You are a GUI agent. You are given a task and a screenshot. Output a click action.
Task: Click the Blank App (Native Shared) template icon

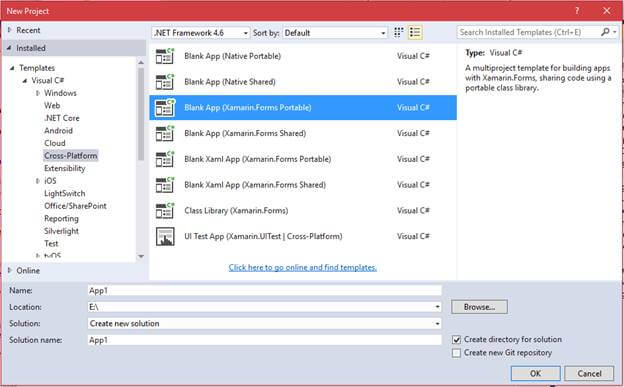pyautogui.click(x=165, y=82)
